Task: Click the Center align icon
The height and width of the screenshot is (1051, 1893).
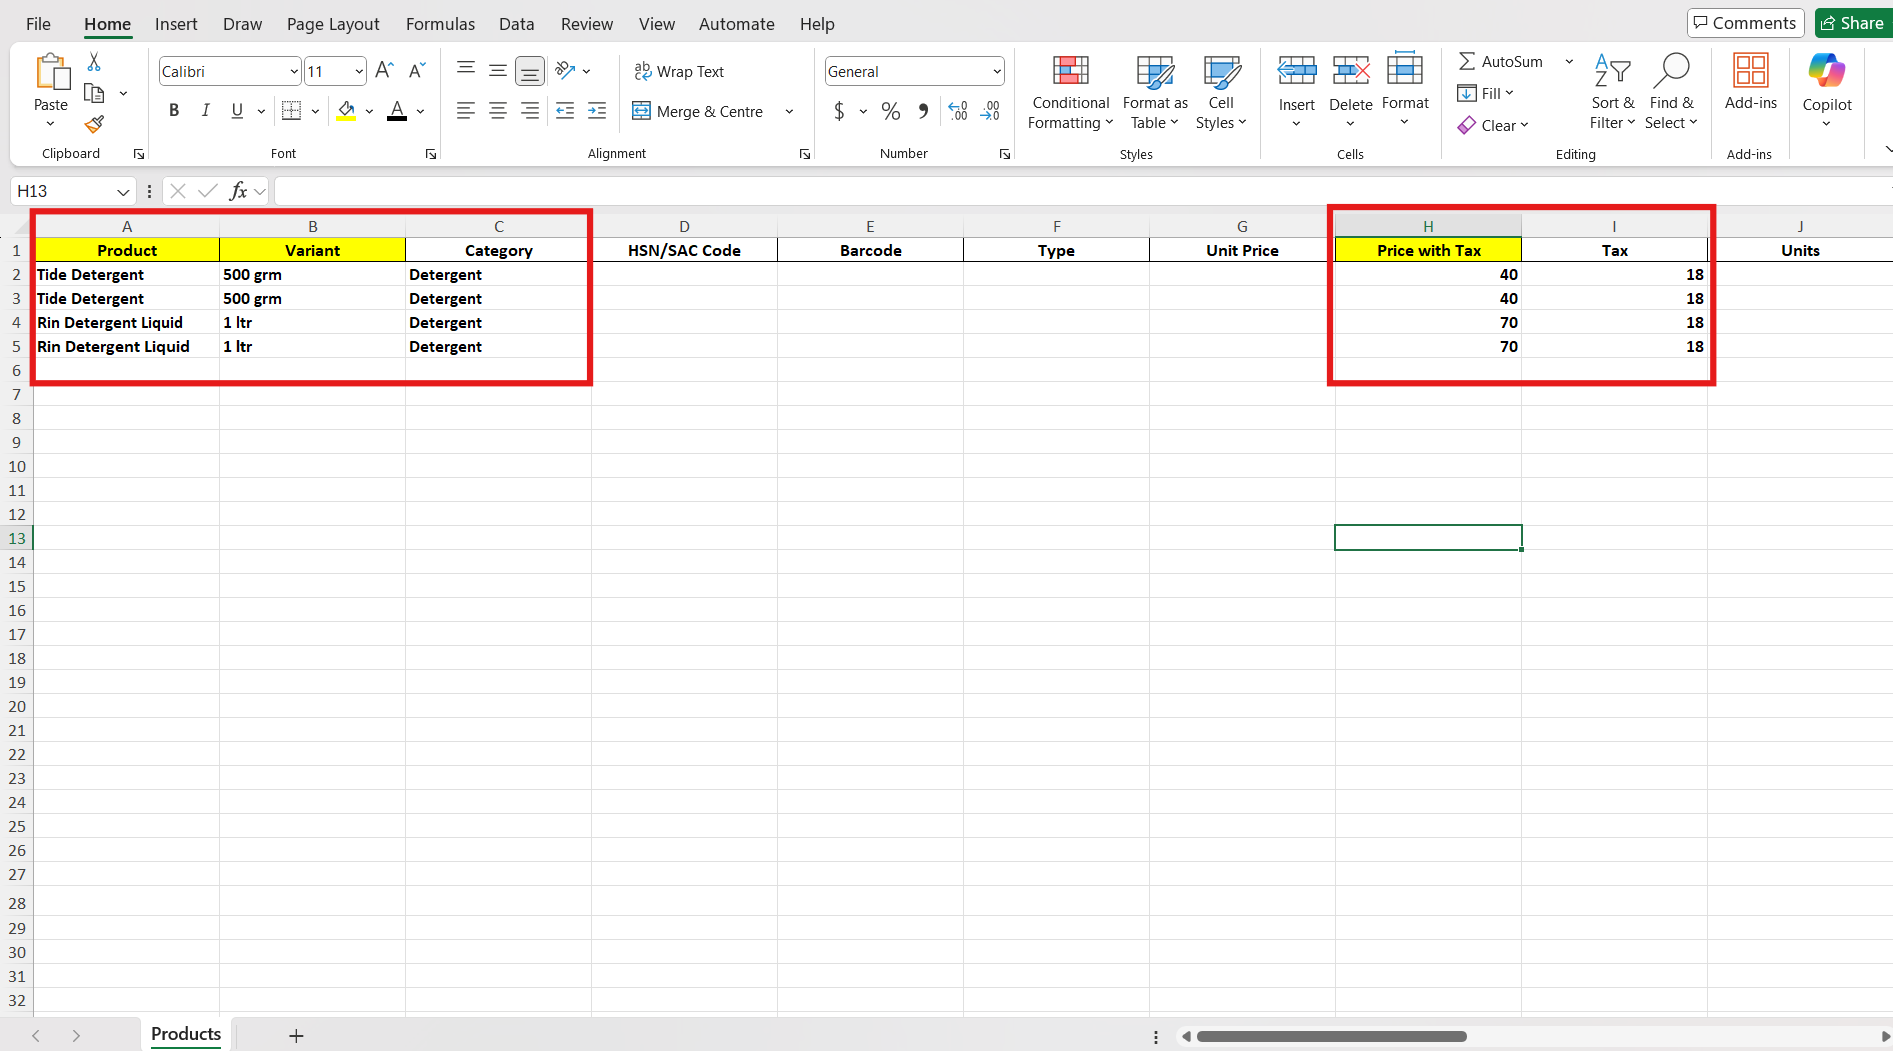Action: pos(498,111)
